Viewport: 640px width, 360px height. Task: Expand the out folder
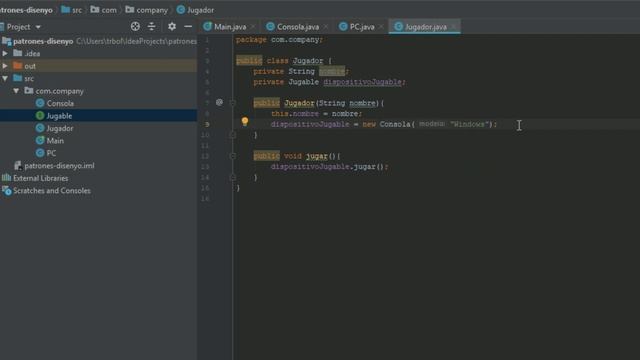[x=5, y=66]
